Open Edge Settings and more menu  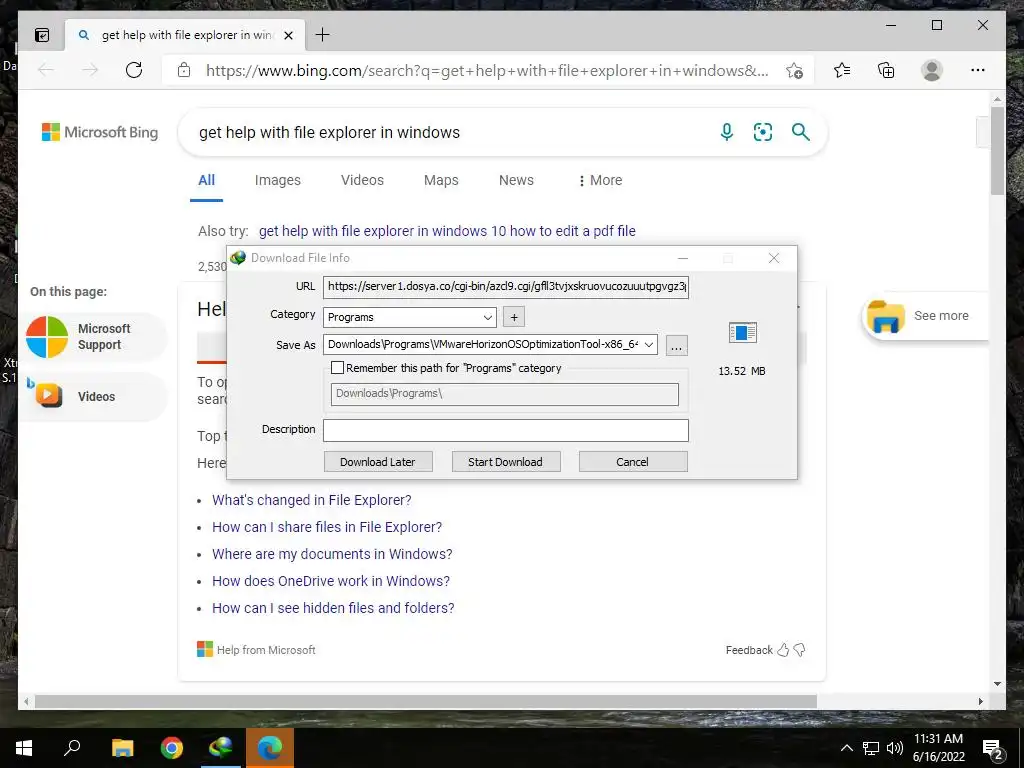tap(978, 70)
